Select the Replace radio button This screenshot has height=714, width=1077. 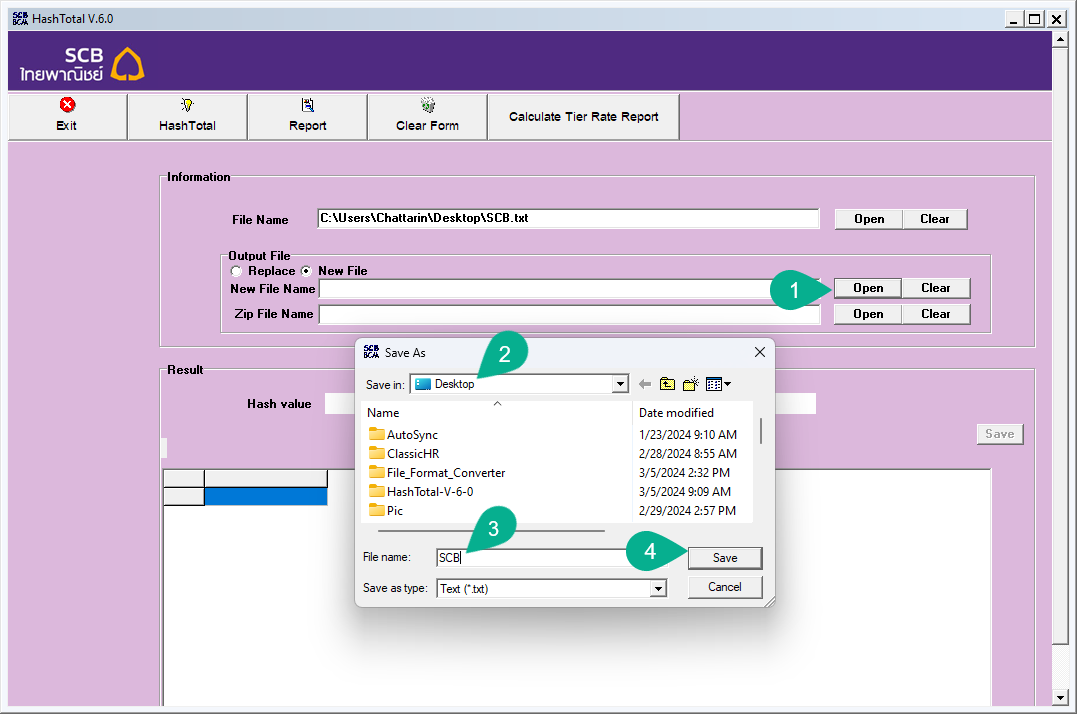click(x=236, y=271)
